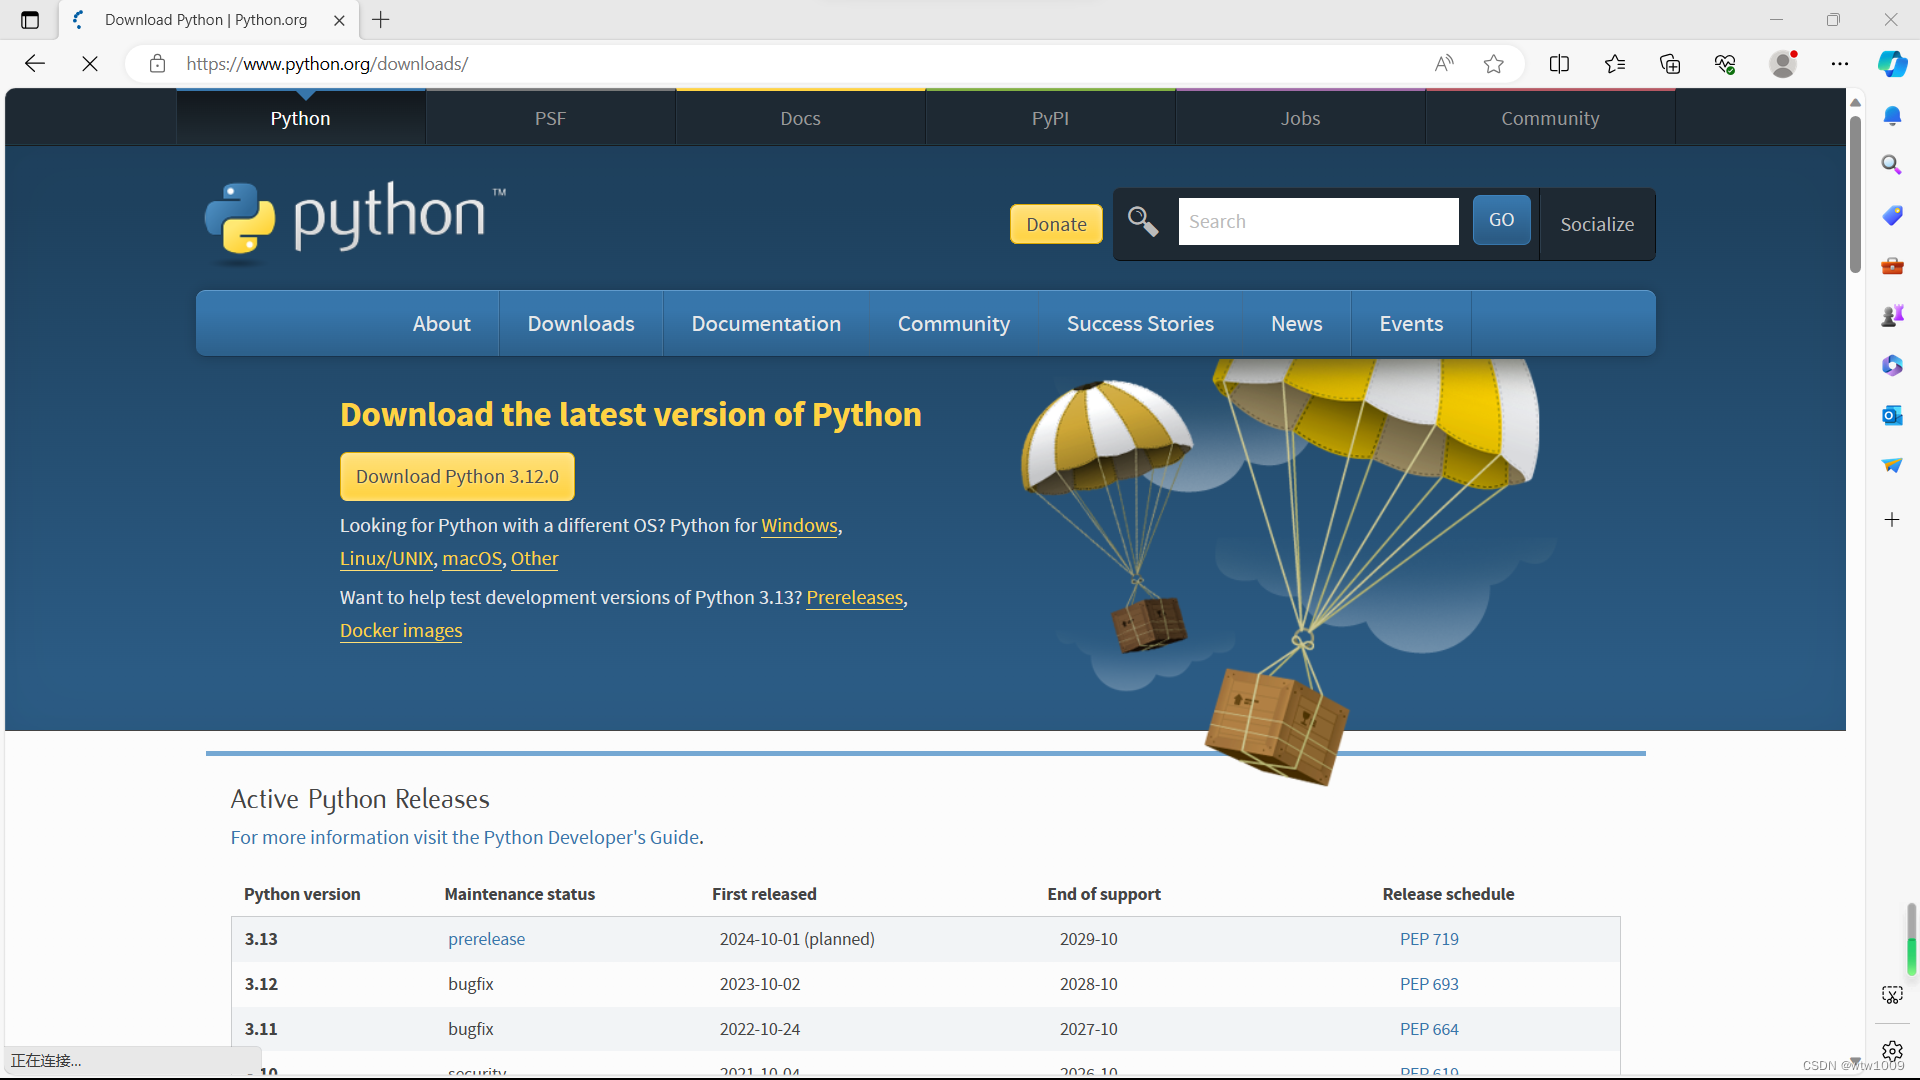Follow the Linux/UNIX link
The height and width of the screenshot is (1080, 1920).
pyautogui.click(x=386, y=559)
